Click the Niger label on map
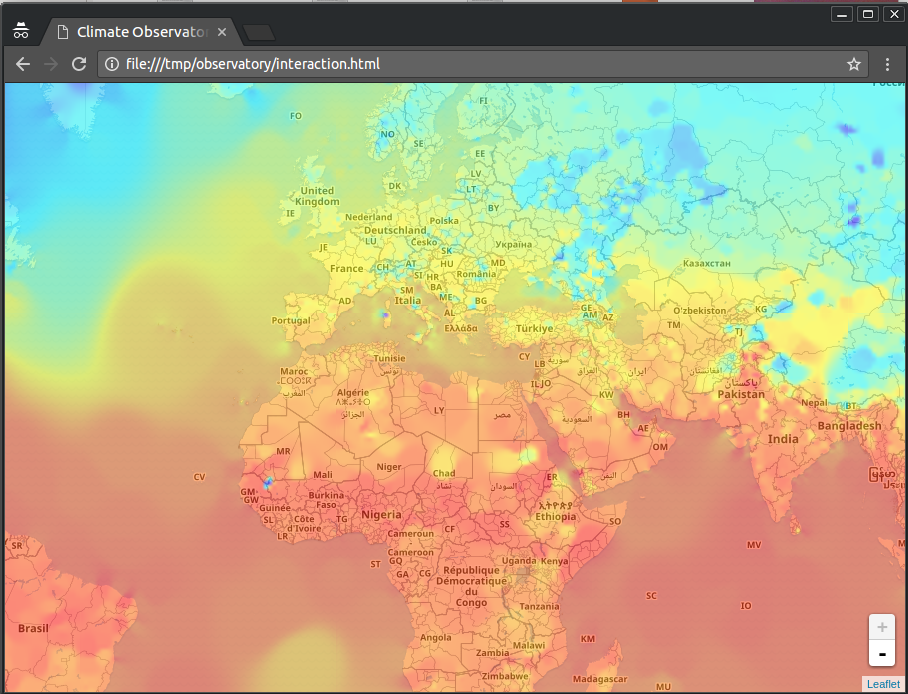The image size is (908, 694). tap(389, 467)
